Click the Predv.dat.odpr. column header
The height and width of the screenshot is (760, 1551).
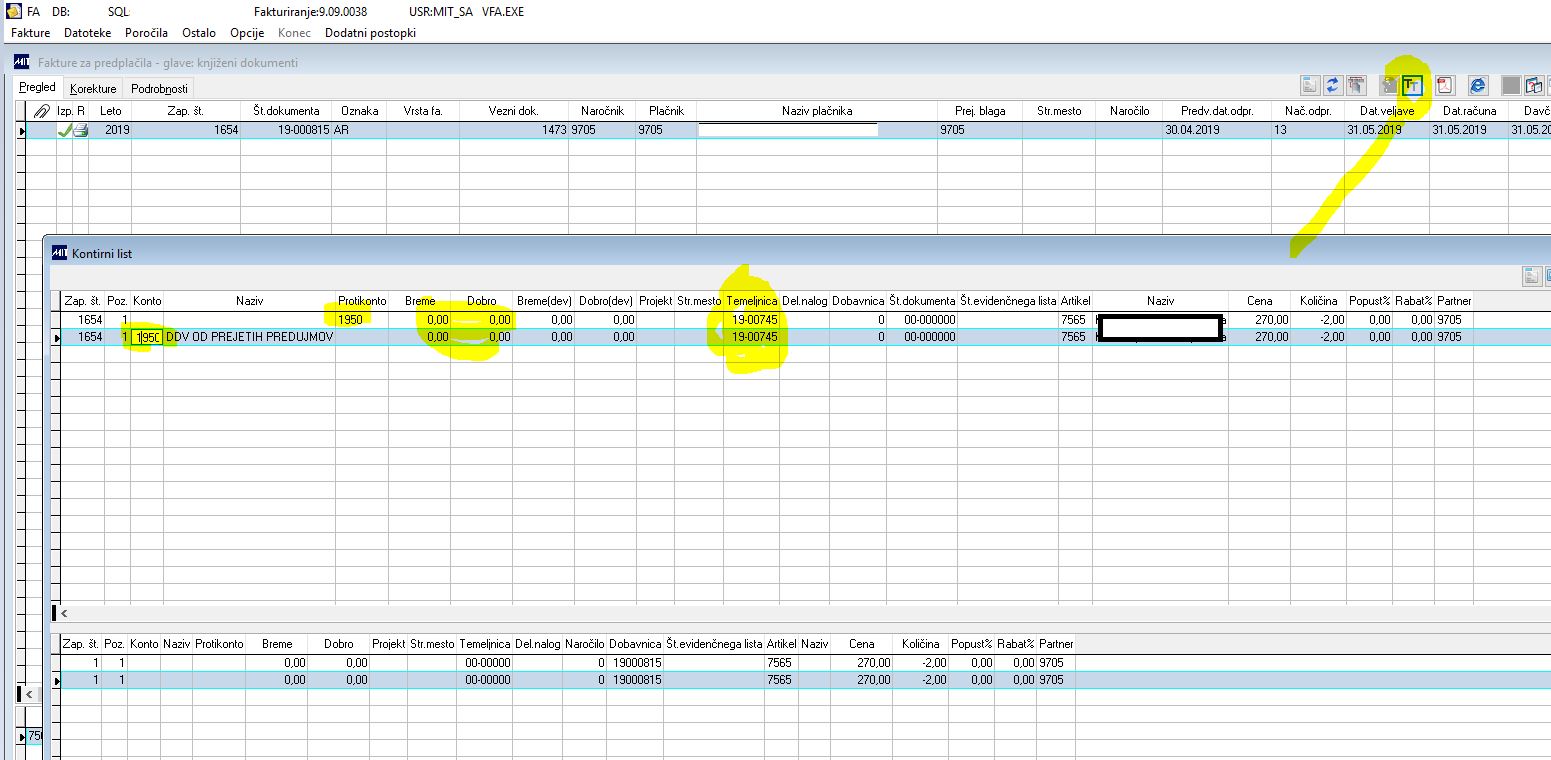[1217, 111]
